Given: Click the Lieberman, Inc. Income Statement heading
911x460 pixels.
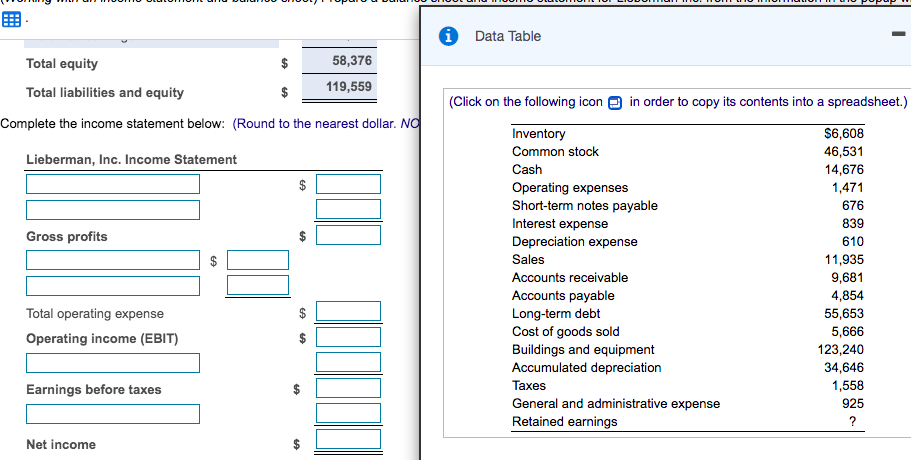Looking at the screenshot, I should pos(131,160).
